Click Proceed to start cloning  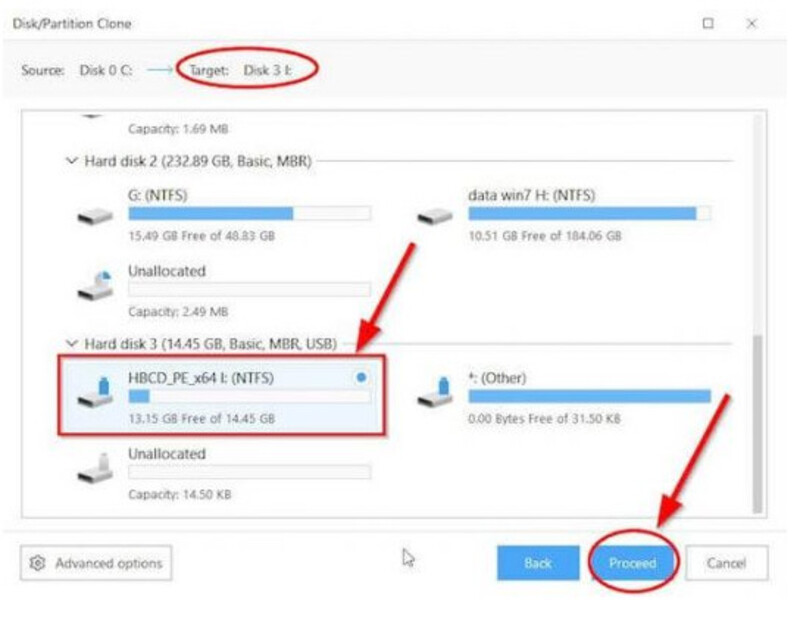pyautogui.click(x=633, y=563)
